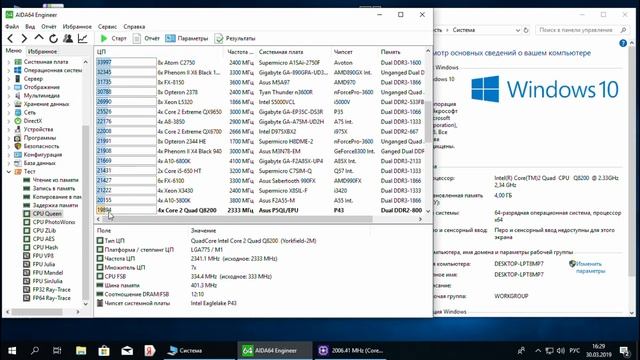
Task: Open the Избранное menu in menu bar
Action: tap(77, 27)
